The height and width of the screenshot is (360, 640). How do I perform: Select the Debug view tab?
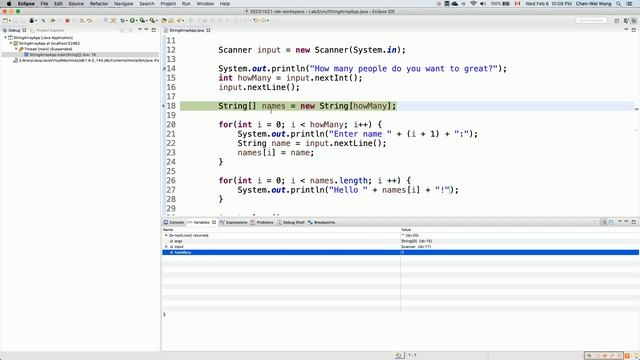tap(14, 30)
